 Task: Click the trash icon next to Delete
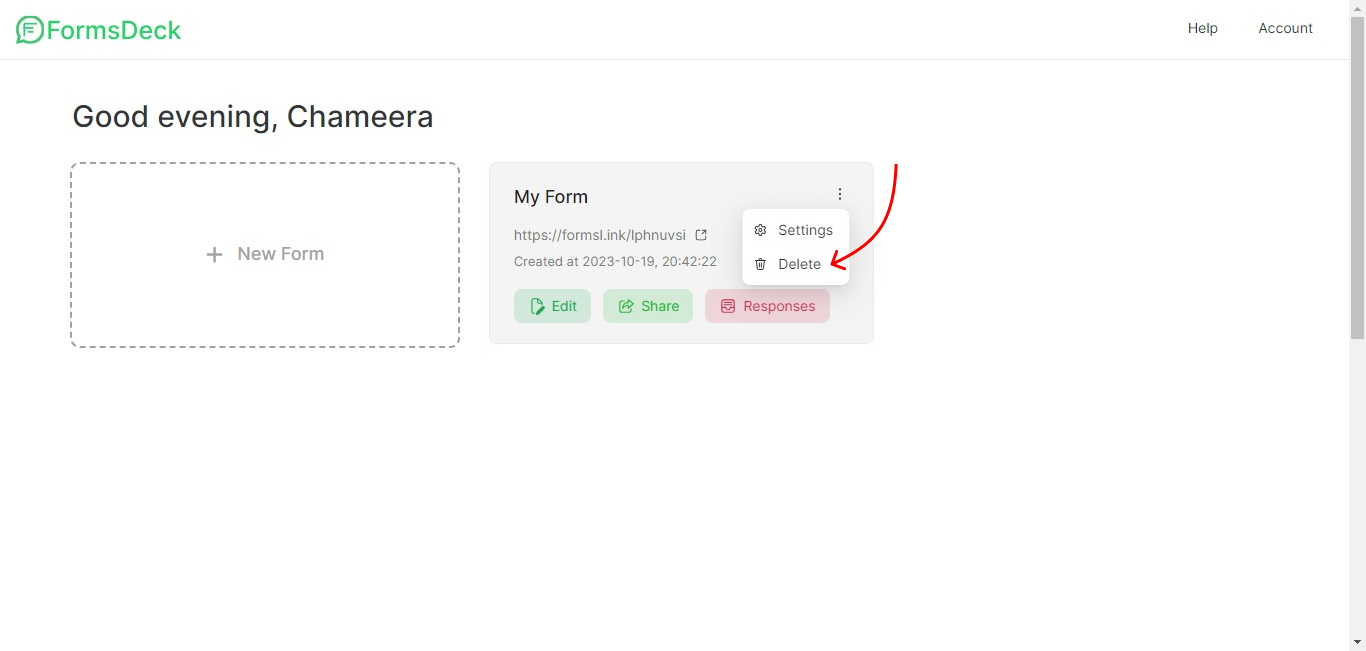(760, 263)
